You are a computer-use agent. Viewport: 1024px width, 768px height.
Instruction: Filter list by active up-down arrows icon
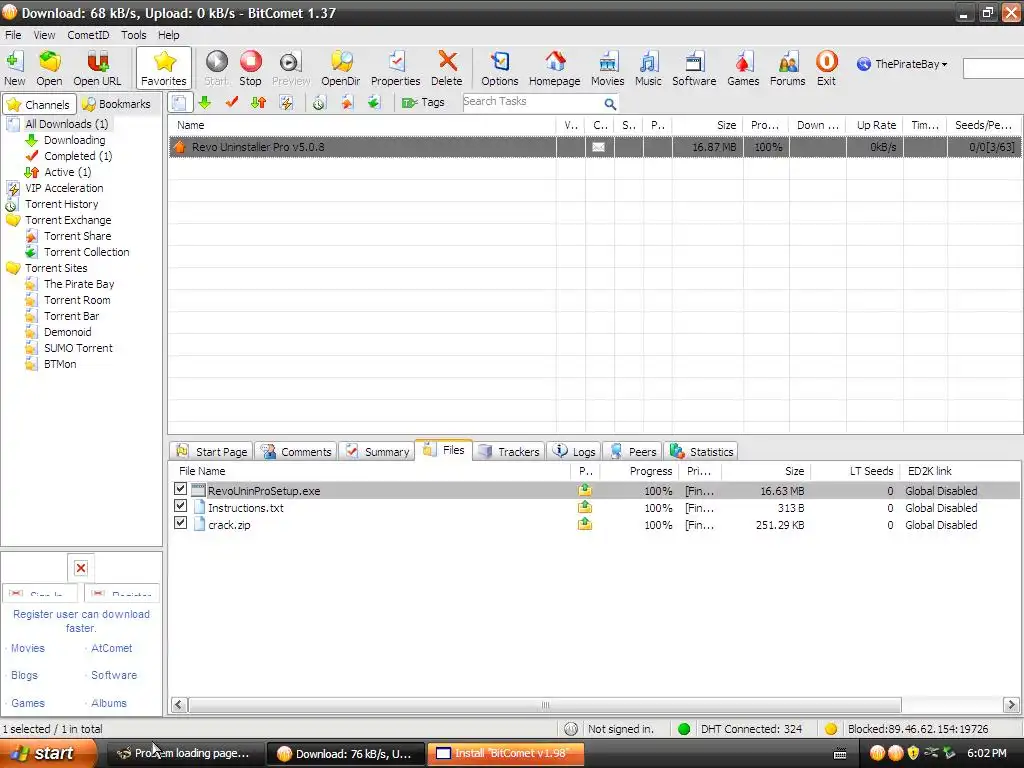coord(259,103)
